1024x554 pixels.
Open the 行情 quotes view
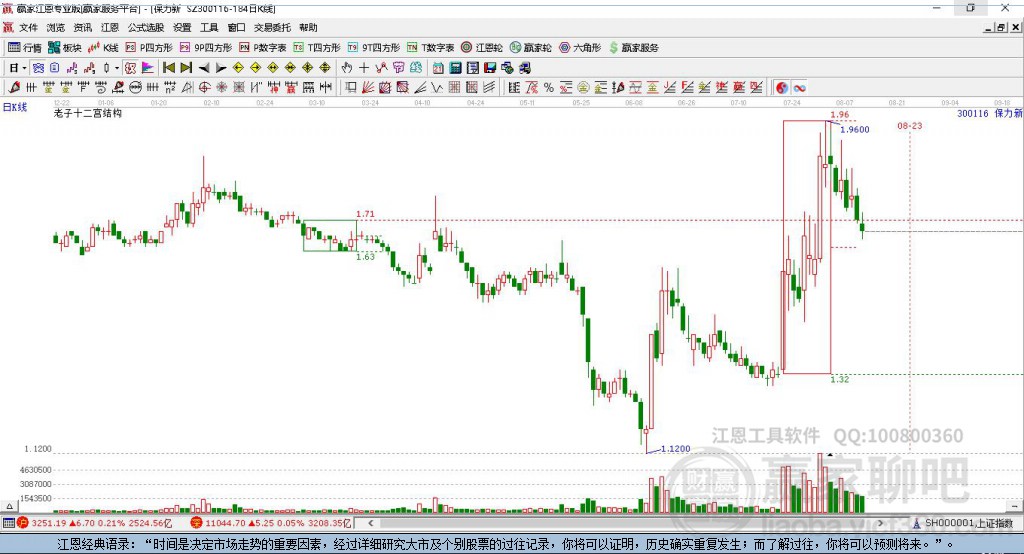[25, 48]
